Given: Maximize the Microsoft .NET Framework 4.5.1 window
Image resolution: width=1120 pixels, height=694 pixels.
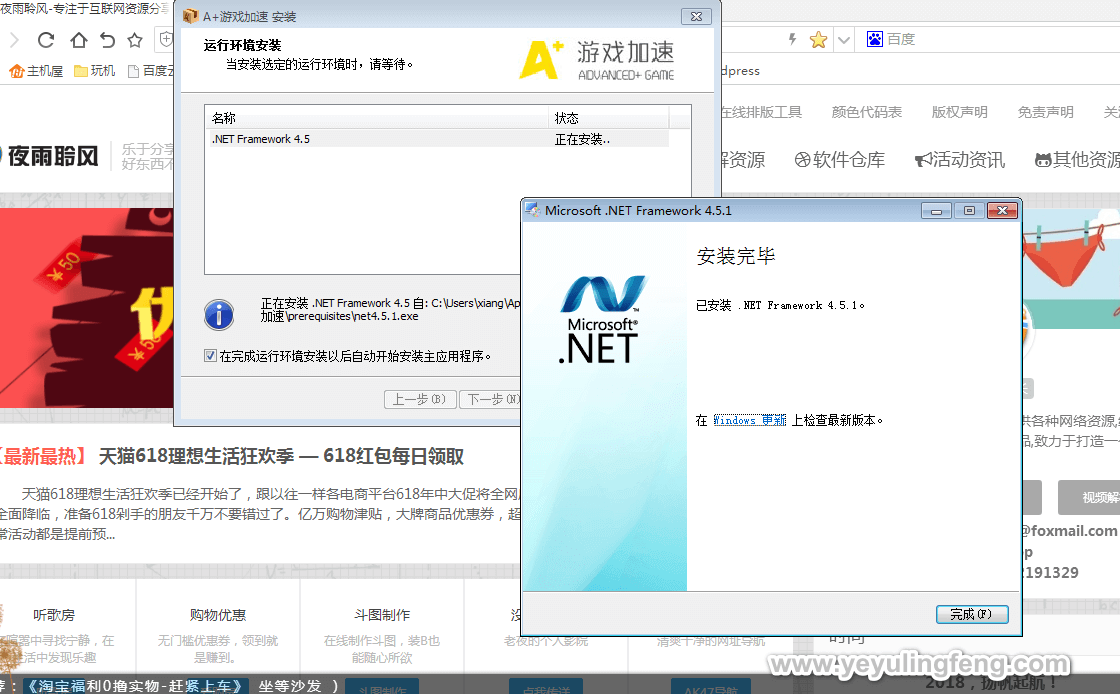Looking at the screenshot, I should 969,211.
